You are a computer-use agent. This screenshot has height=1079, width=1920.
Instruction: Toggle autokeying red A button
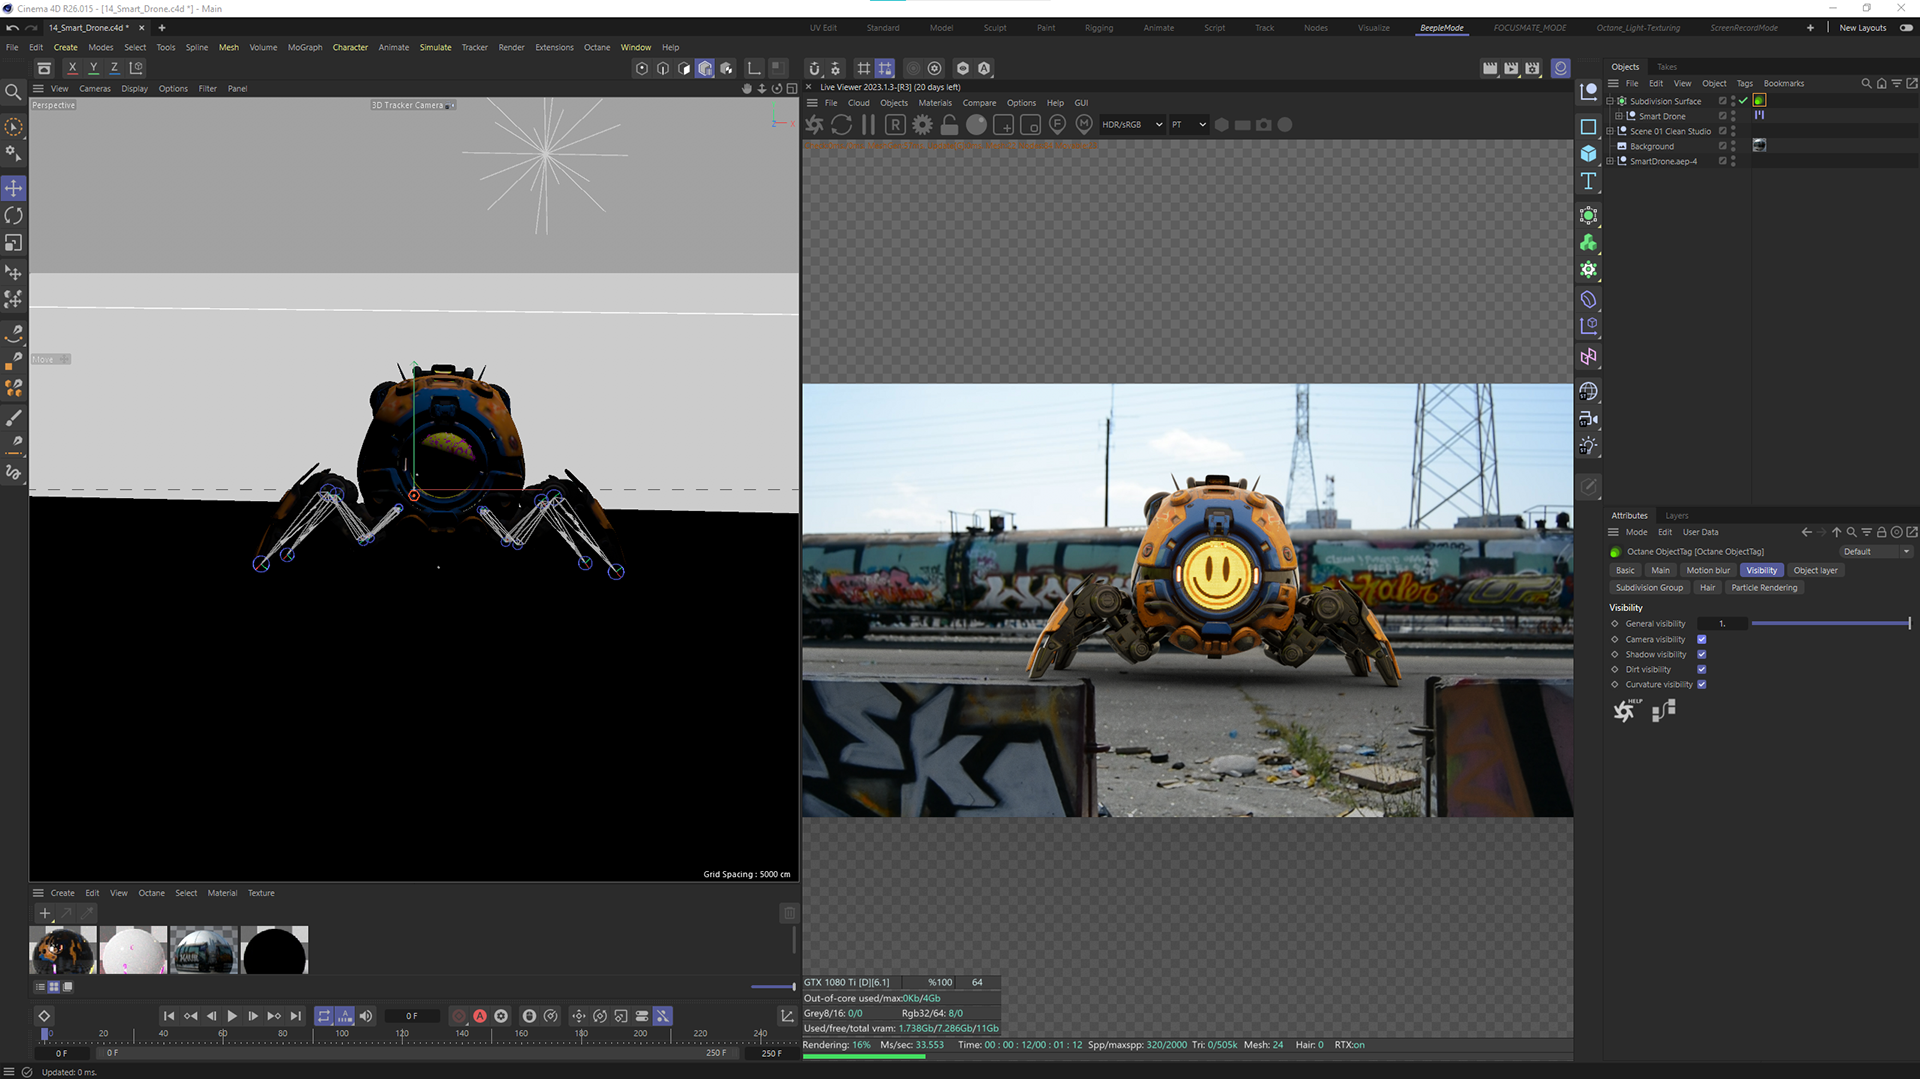coord(480,1016)
